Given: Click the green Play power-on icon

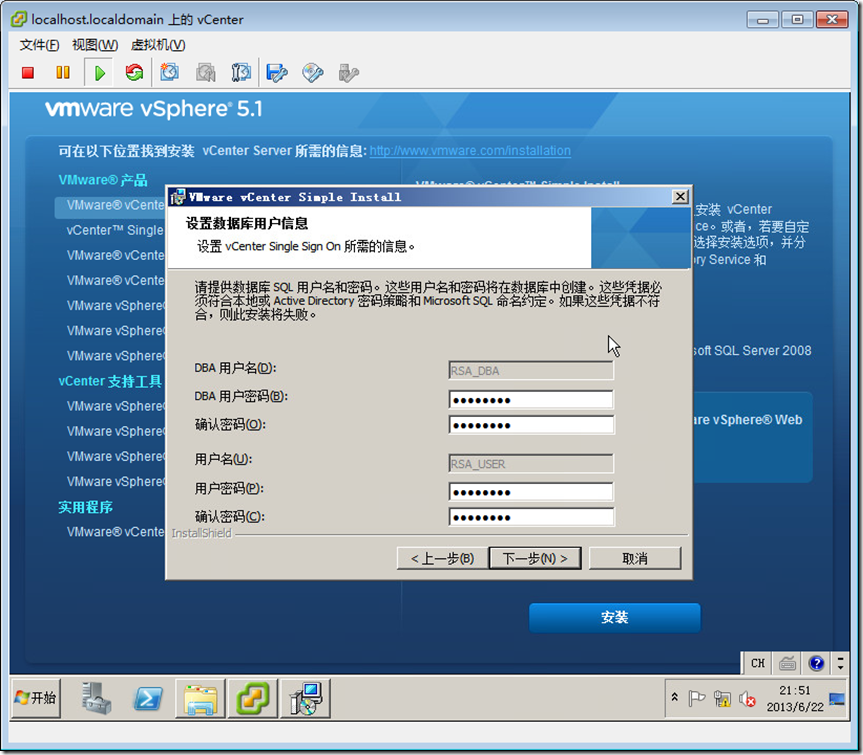Looking at the screenshot, I should [99, 73].
